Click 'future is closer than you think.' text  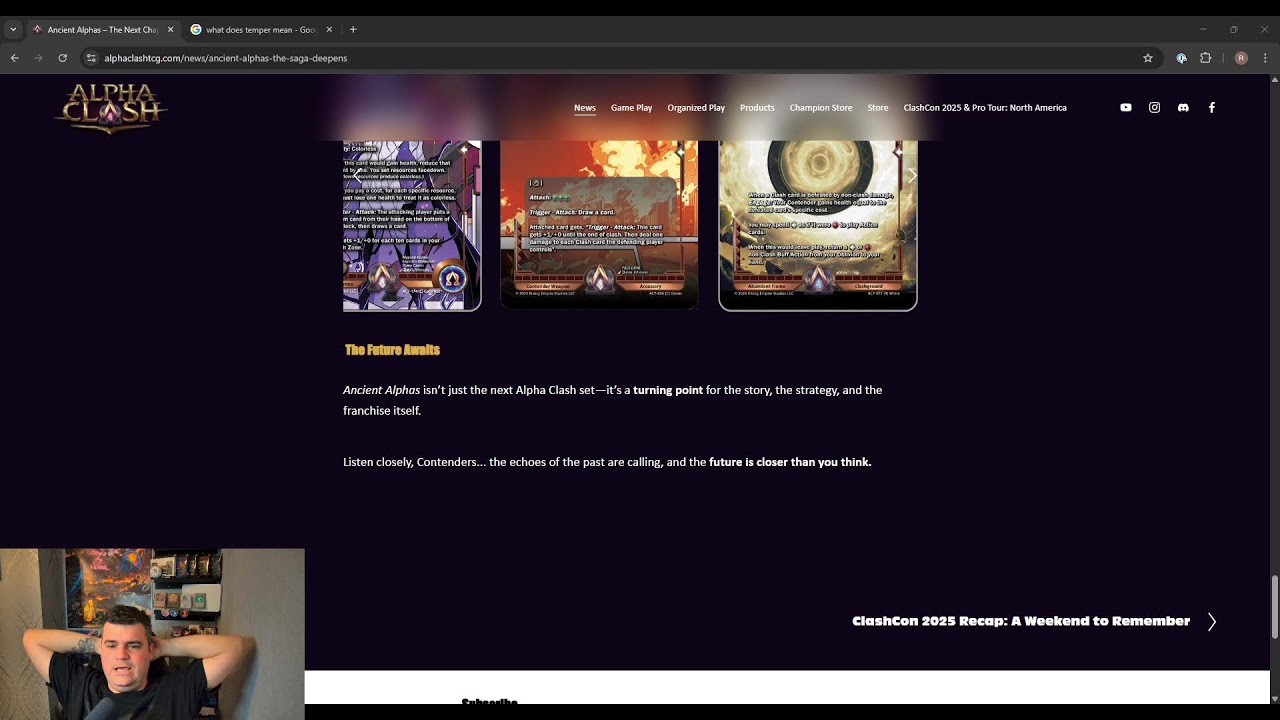[x=790, y=462]
